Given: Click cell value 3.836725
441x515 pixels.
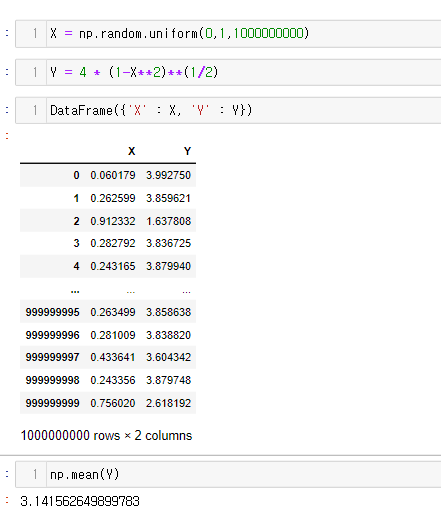Looking at the screenshot, I should [168, 243].
